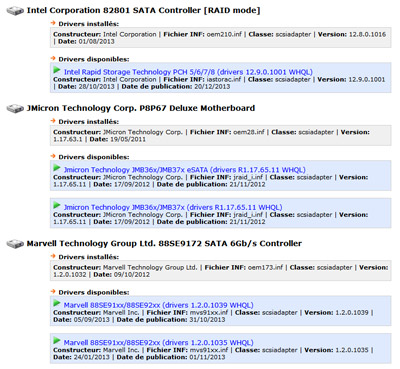The image size is (400, 369).
Task: Click heading JMicron Technology Corp. P8P67 Deluxe Motherboard
Action: [x=141, y=108]
